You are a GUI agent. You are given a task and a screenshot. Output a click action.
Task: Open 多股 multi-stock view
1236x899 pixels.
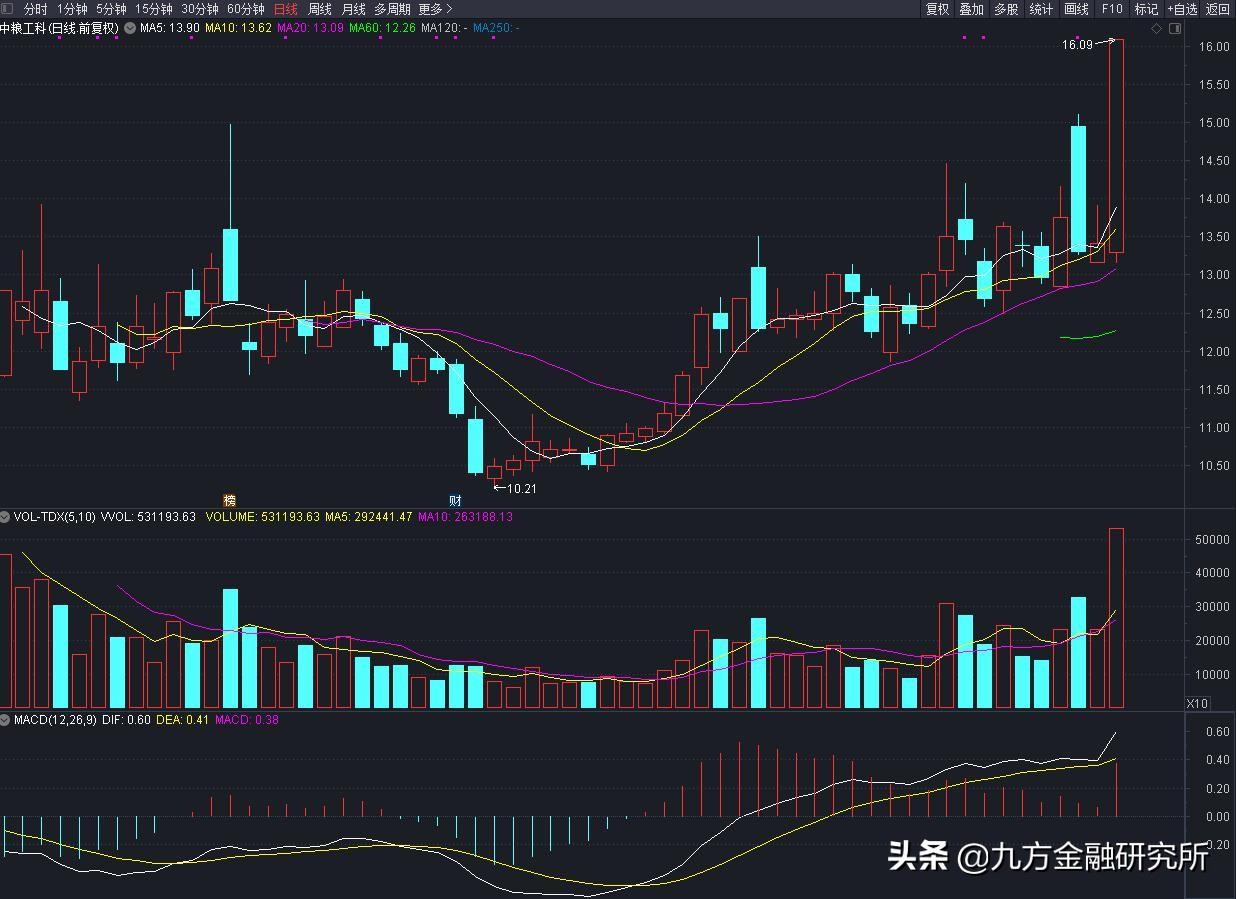tap(1005, 8)
